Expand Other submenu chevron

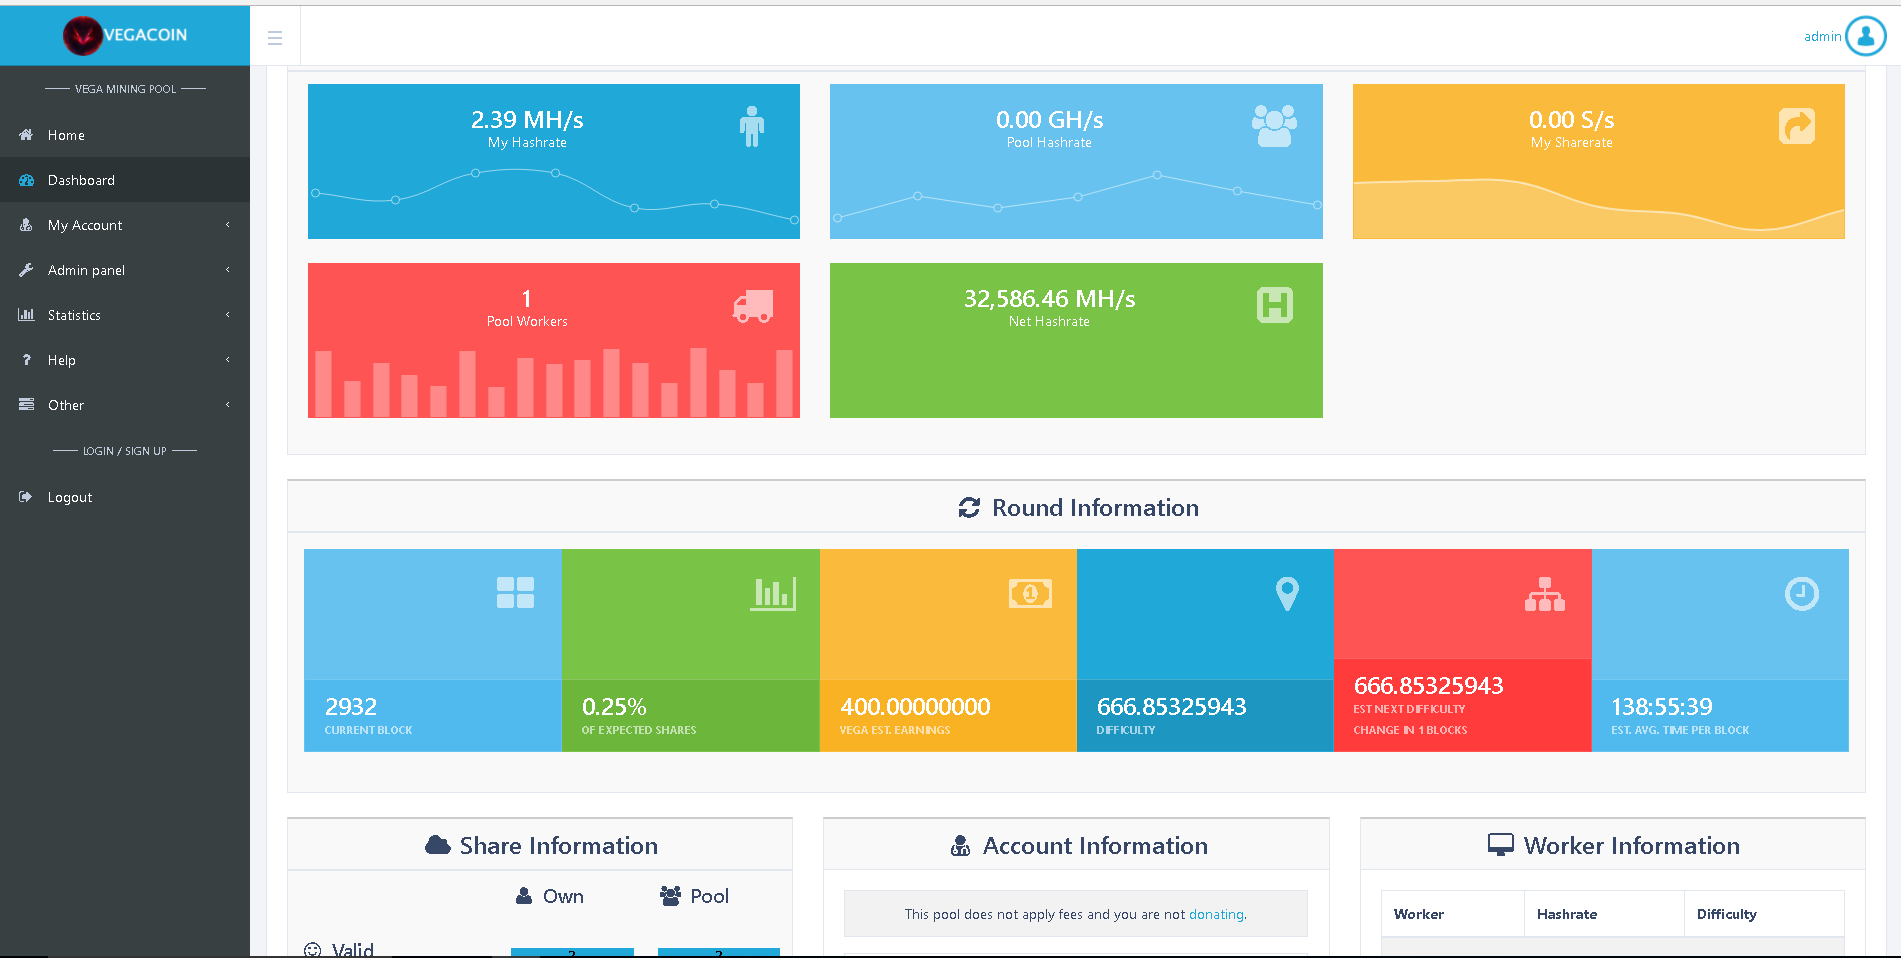[228, 405]
